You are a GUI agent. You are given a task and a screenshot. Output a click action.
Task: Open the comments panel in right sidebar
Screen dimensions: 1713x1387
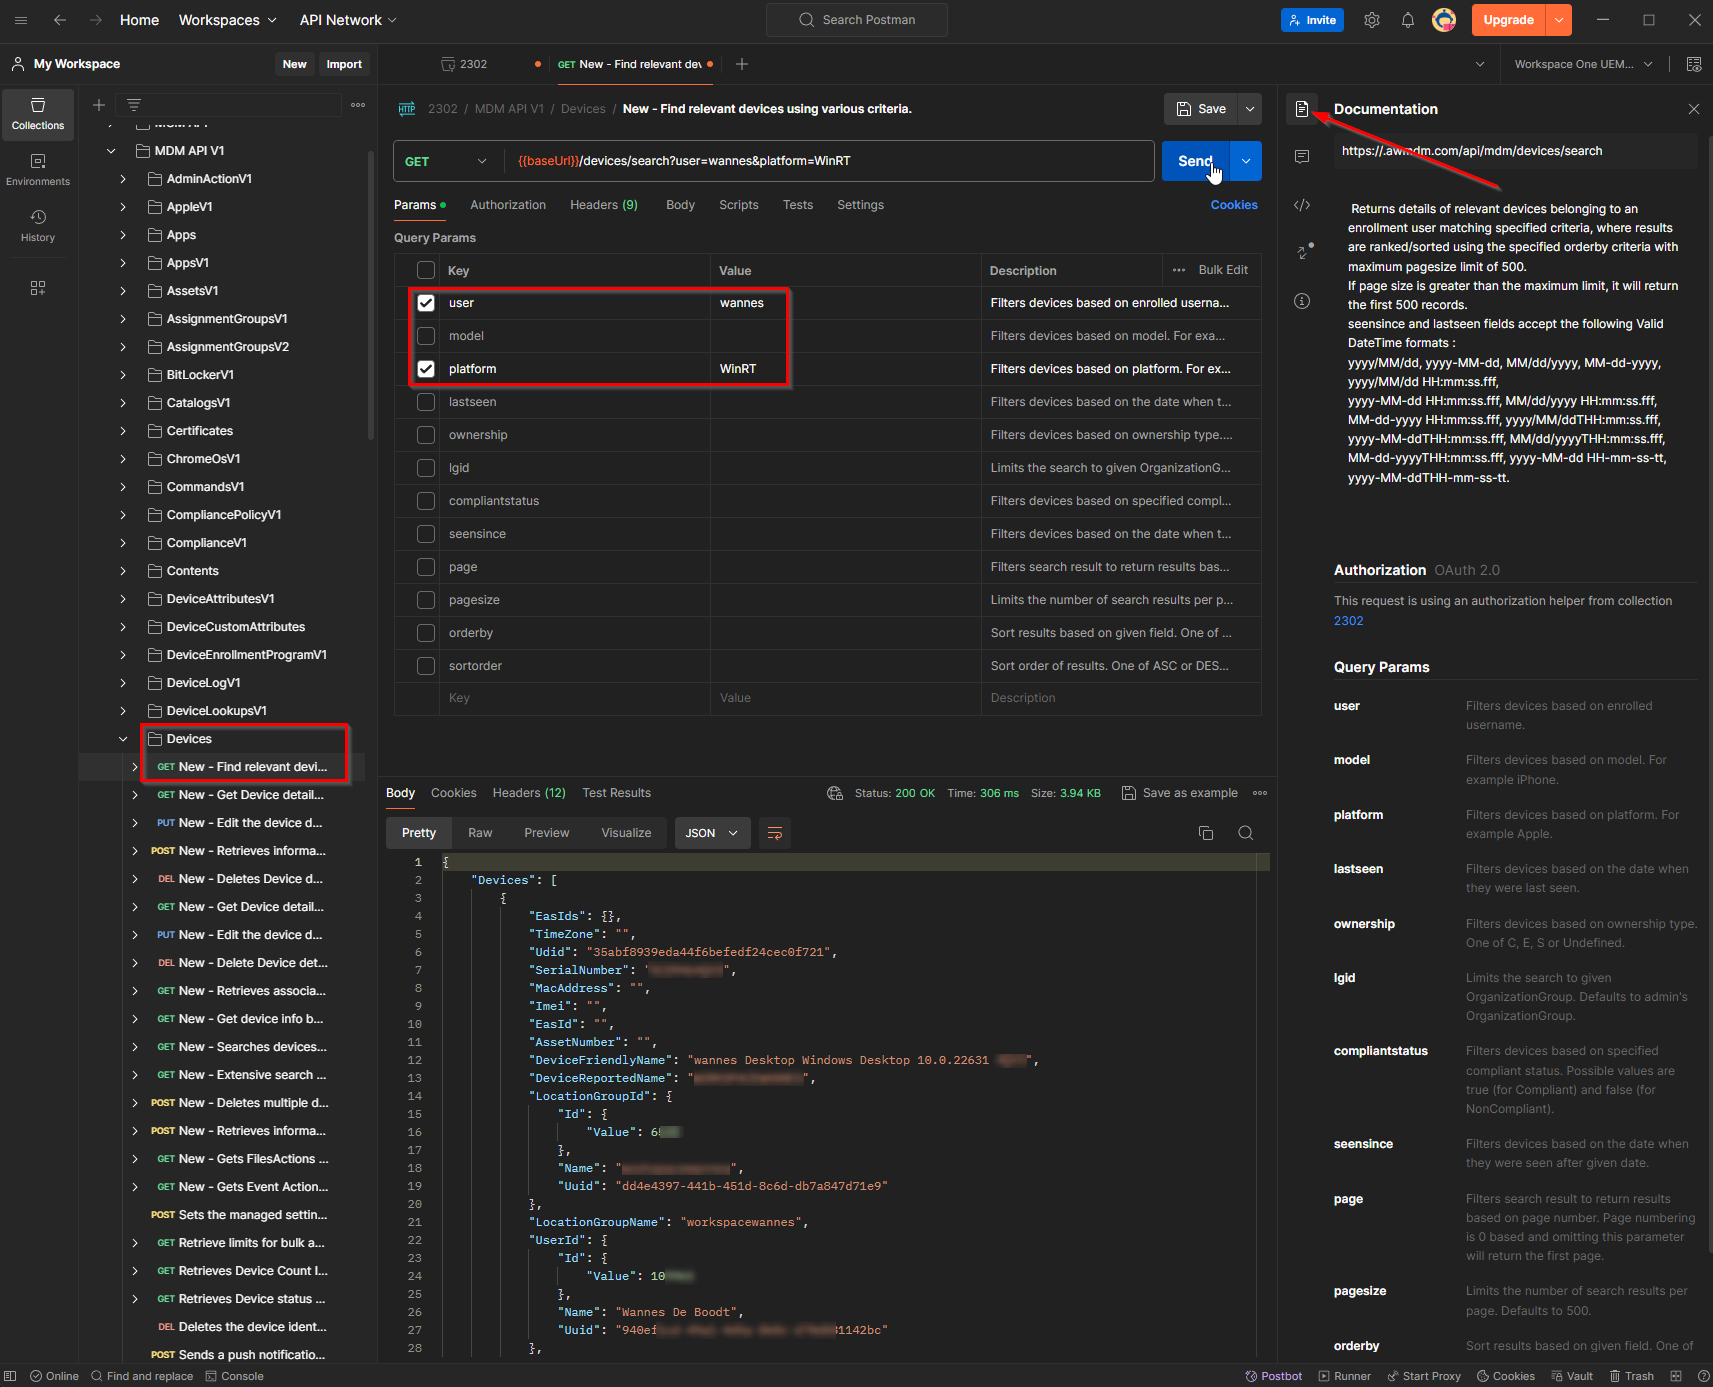pyautogui.click(x=1301, y=156)
